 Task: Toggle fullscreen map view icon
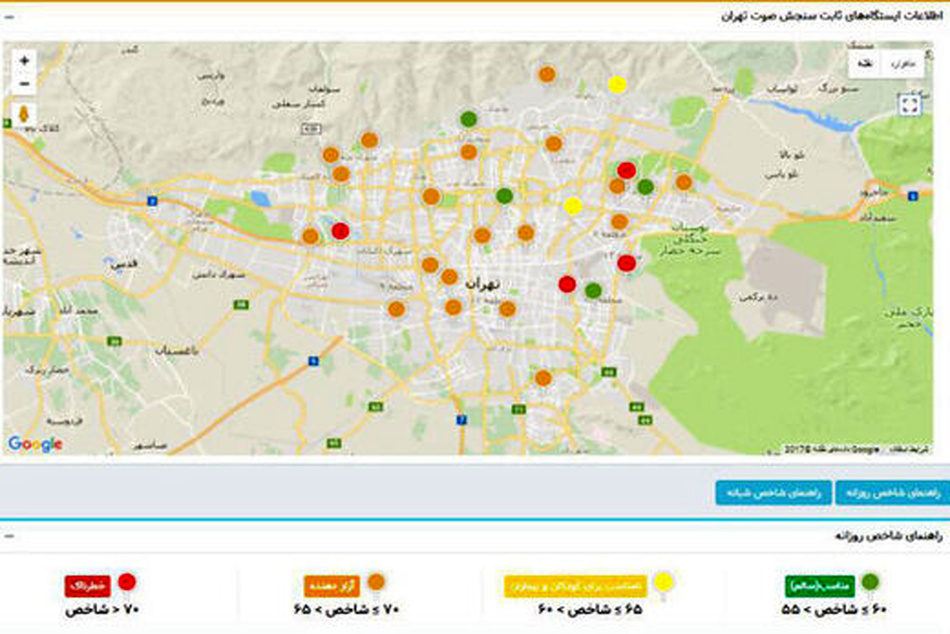coord(909,105)
